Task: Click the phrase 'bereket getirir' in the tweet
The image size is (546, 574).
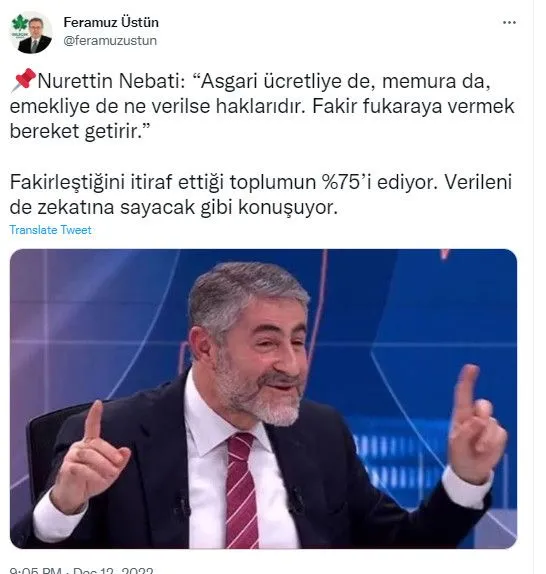Action: 75,131
